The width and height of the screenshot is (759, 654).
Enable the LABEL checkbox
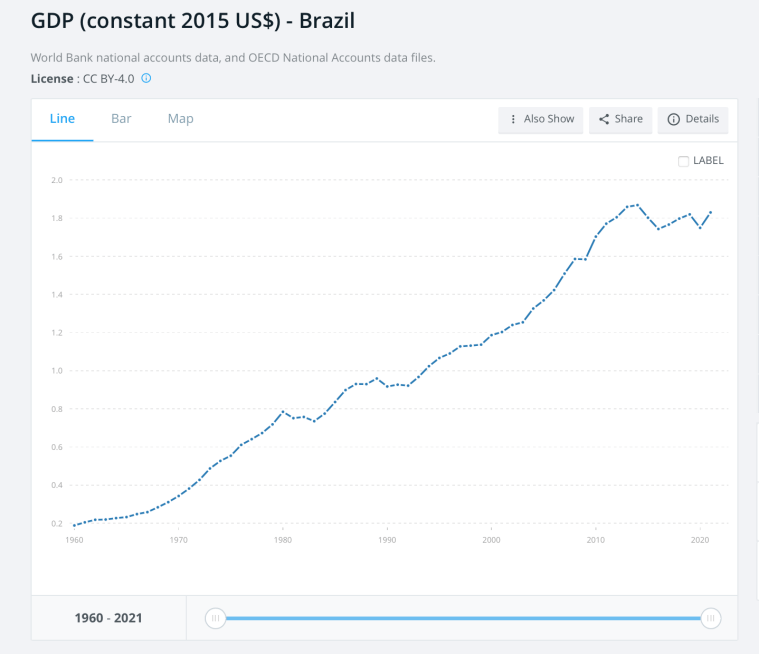tap(683, 161)
